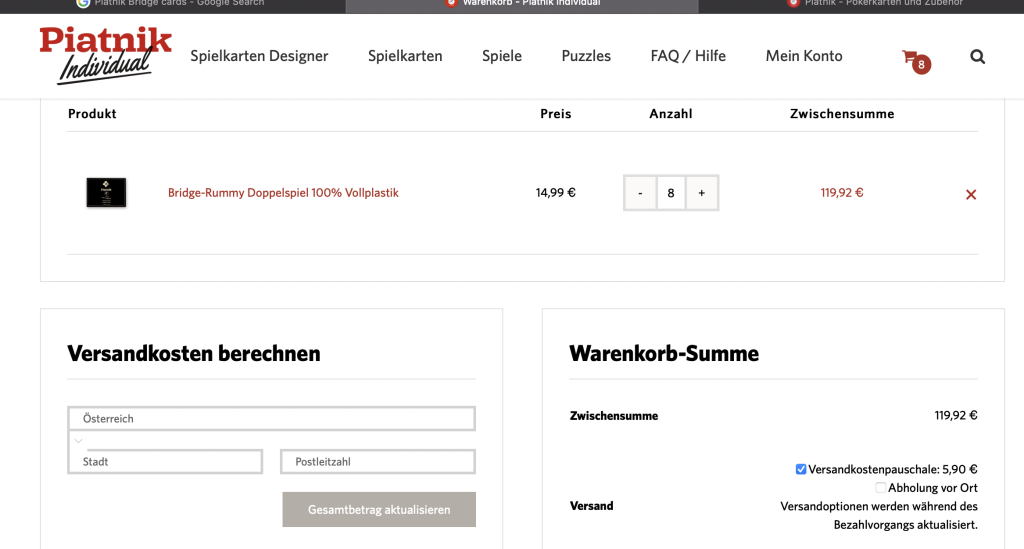
Task: Open Bridge-Rummy Doppelspiel 100% Vollplastik link
Action: coord(283,193)
